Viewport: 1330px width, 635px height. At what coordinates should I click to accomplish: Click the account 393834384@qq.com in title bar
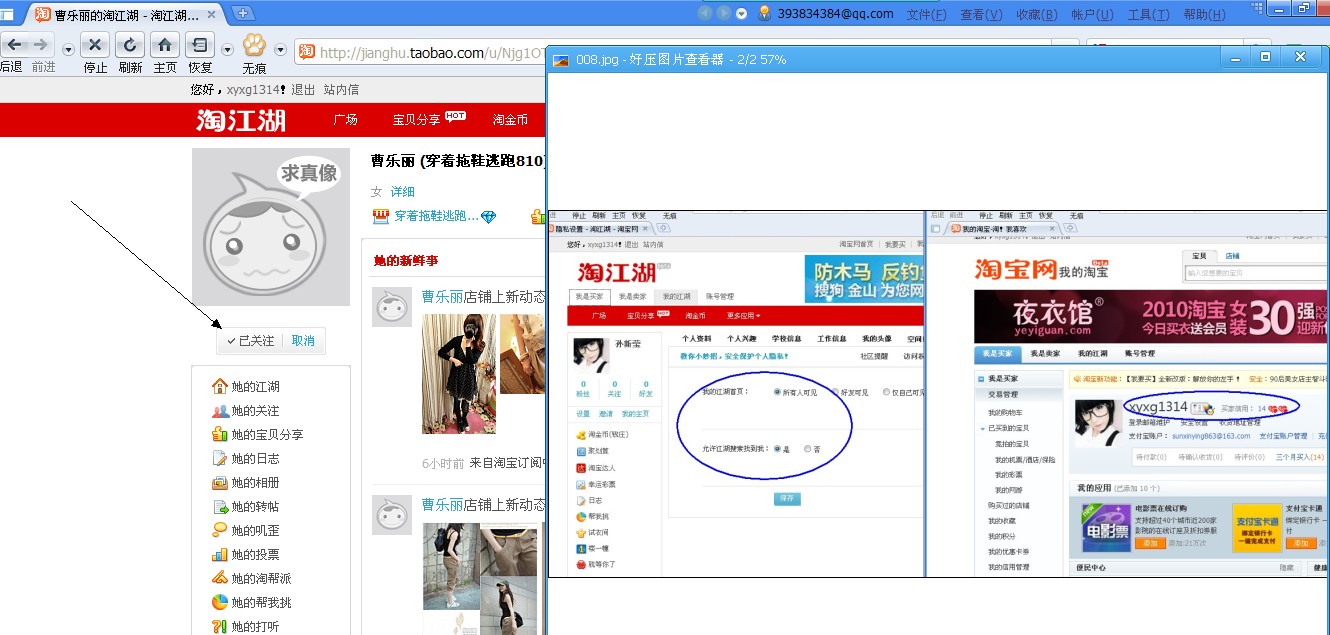click(835, 14)
